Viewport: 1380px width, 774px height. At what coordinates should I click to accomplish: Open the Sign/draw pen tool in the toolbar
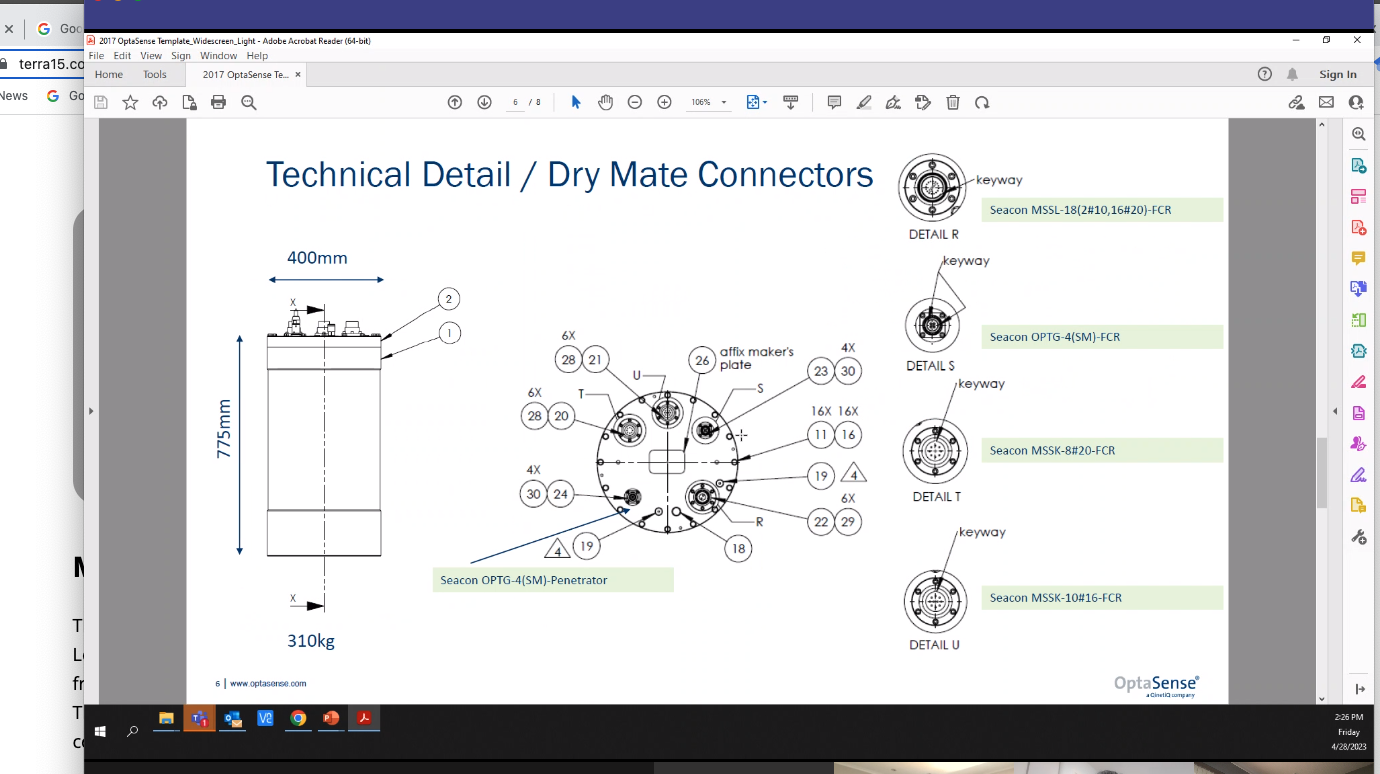894,102
